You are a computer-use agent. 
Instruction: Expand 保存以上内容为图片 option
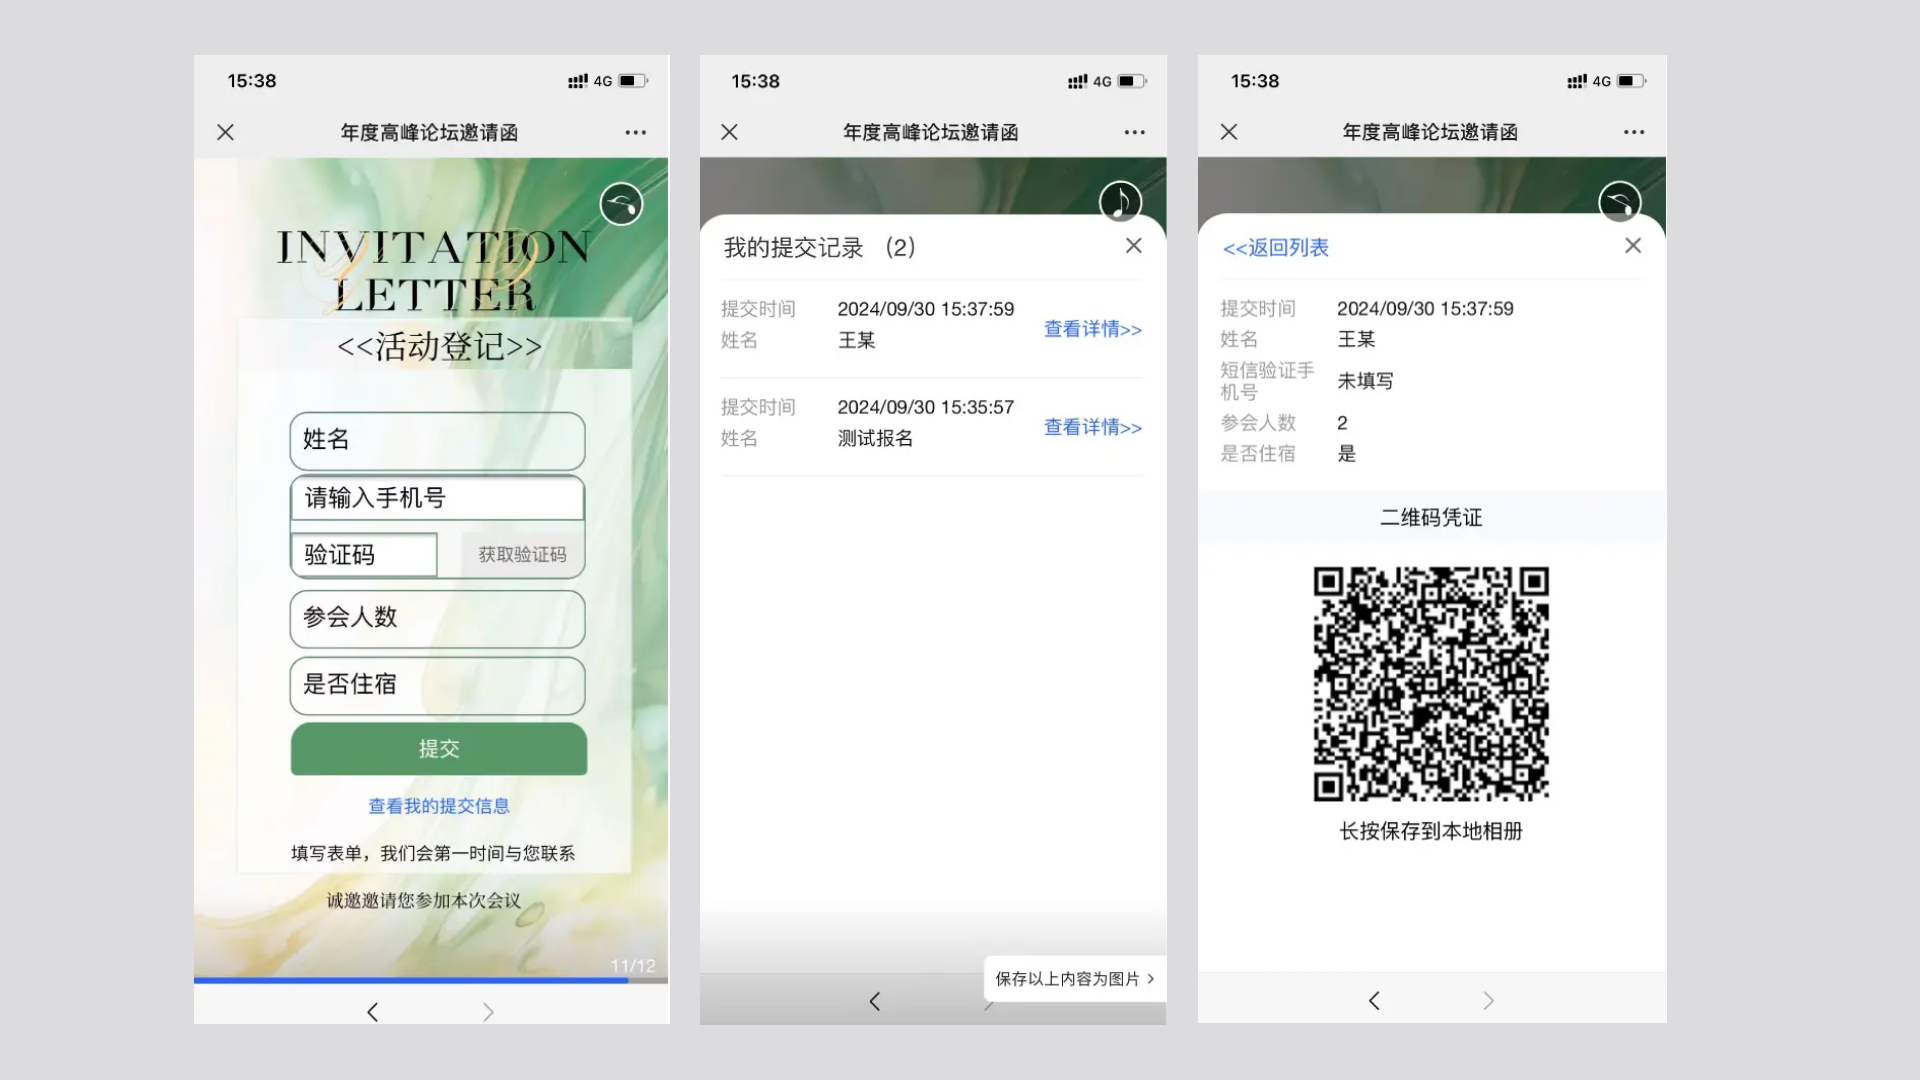[x=1074, y=979]
